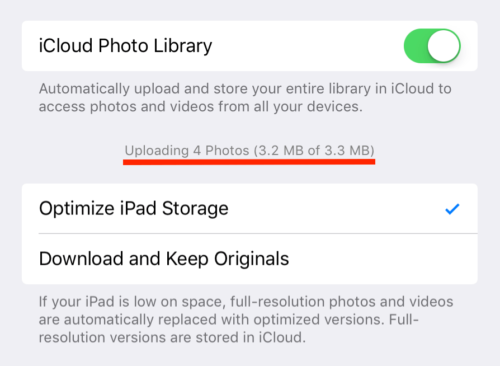500x366 pixels.
Task: Tap the access photos and videos description line
Action: click(200, 107)
